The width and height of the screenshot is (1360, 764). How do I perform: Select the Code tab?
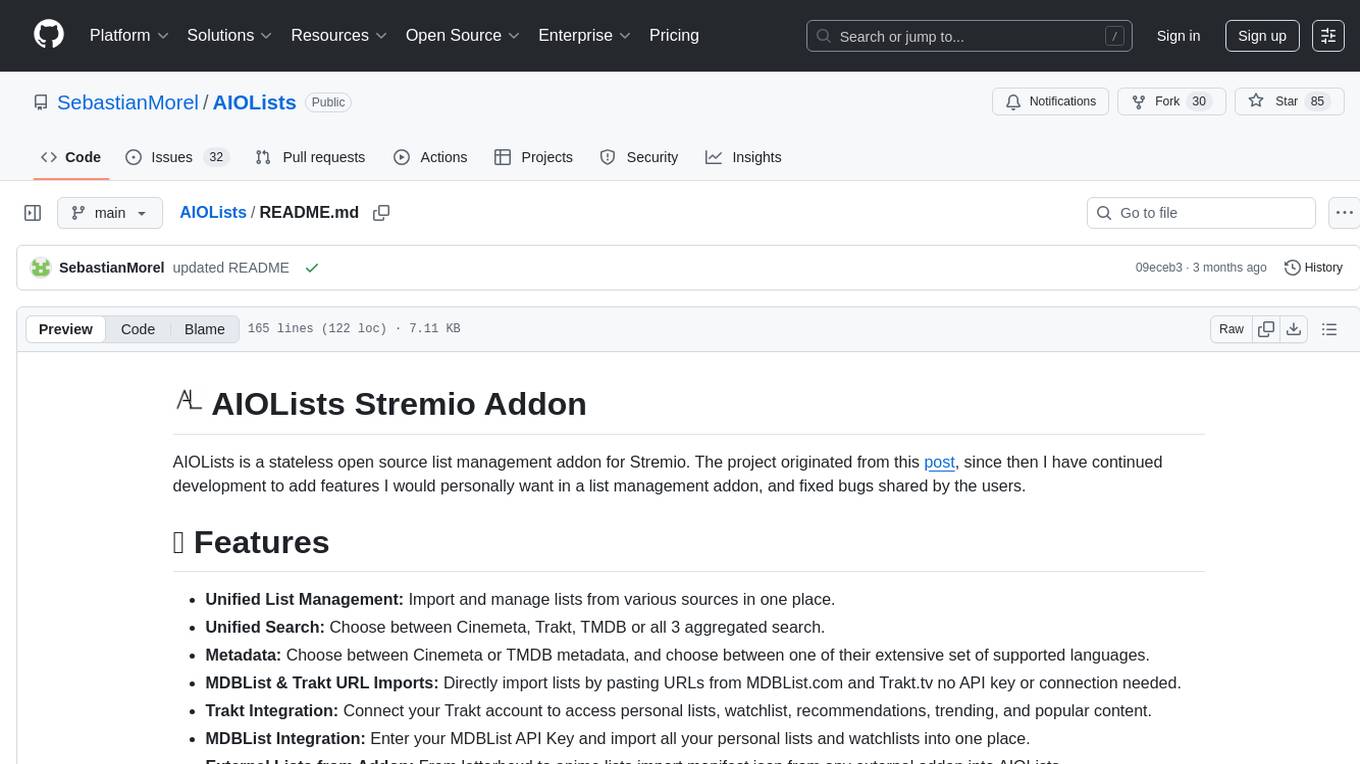point(70,157)
